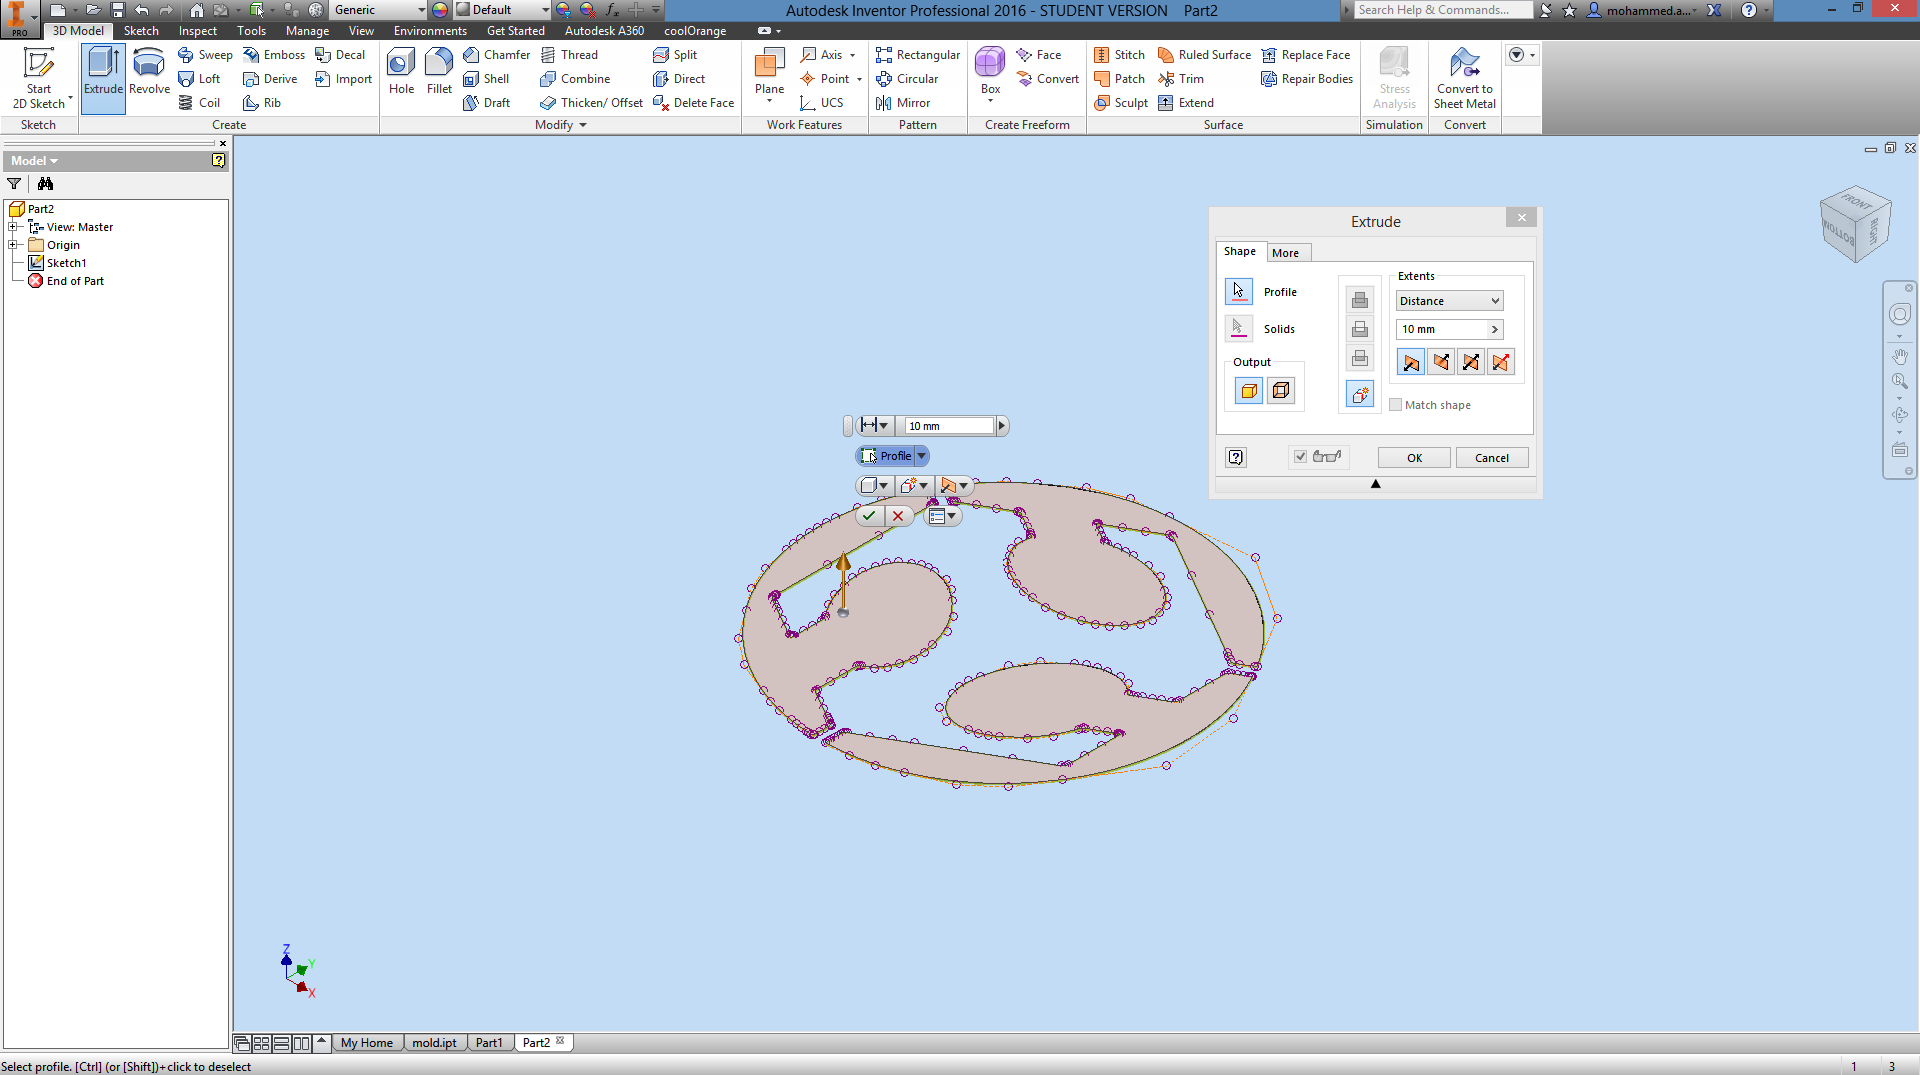The image size is (1920, 1075).
Task: Click the Thicken/Offset tool
Action: click(591, 103)
